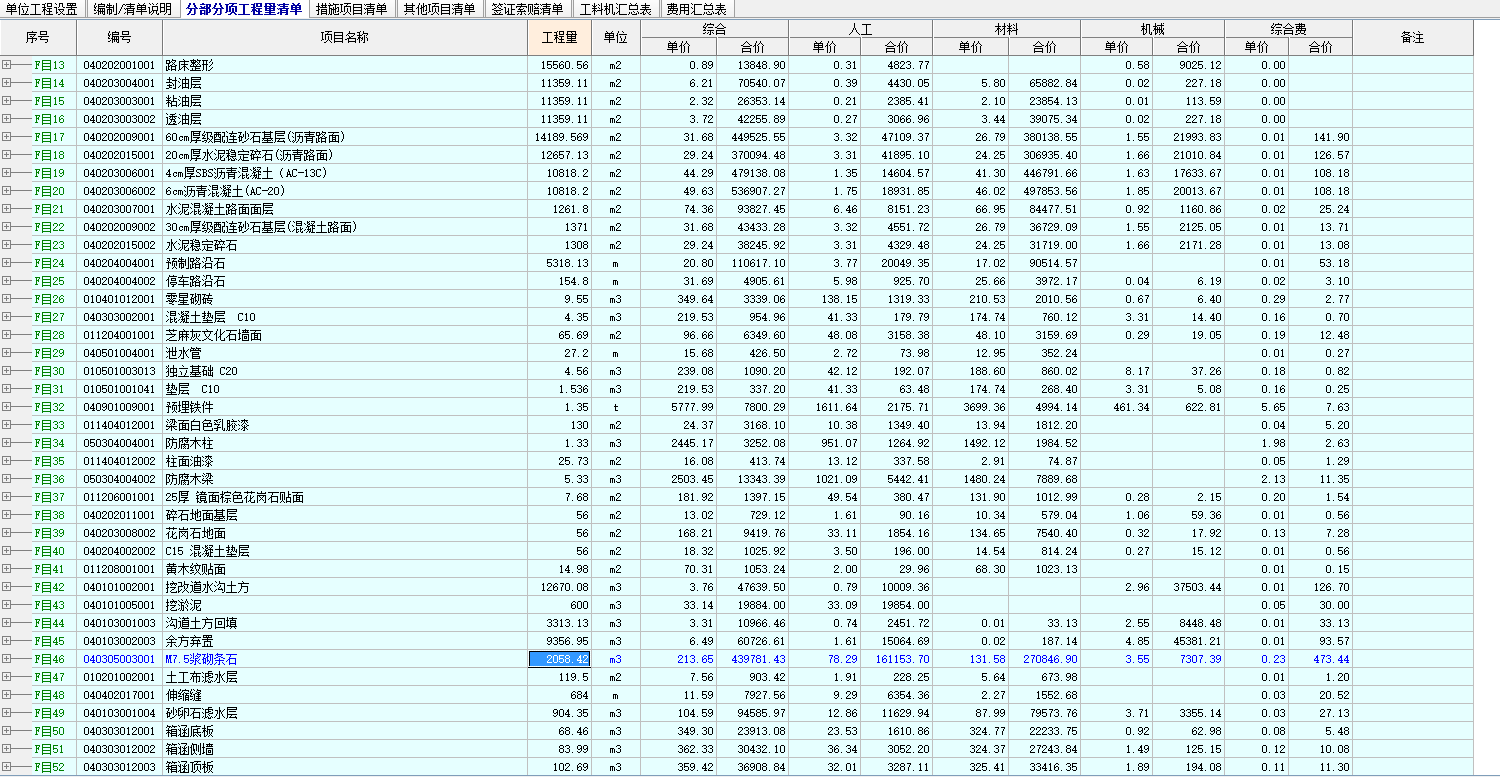
Task: Click item name 粘油层
Action: [x=183, y=101]
